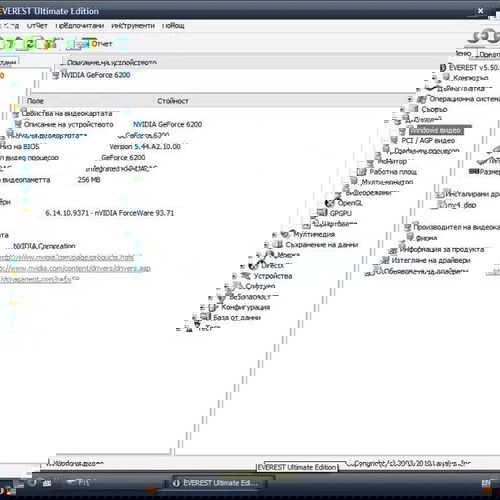500x500 pixels.
Task: Open the Инструменти menu
Action: pyautogui.click(x=133, y=26)
